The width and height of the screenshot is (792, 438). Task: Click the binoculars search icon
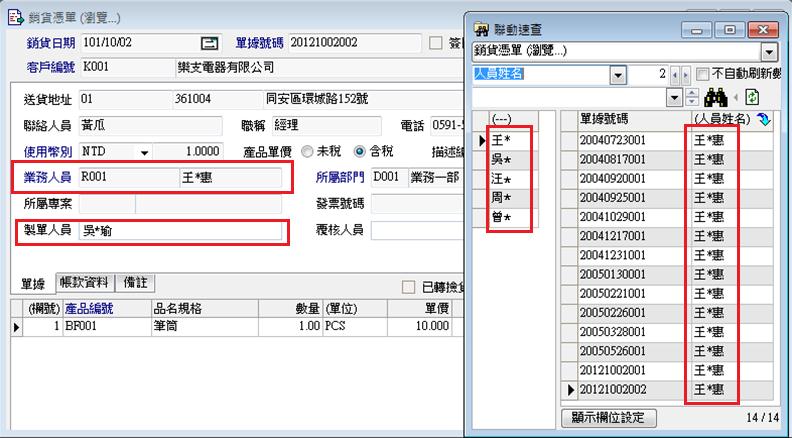click(716, 97)
